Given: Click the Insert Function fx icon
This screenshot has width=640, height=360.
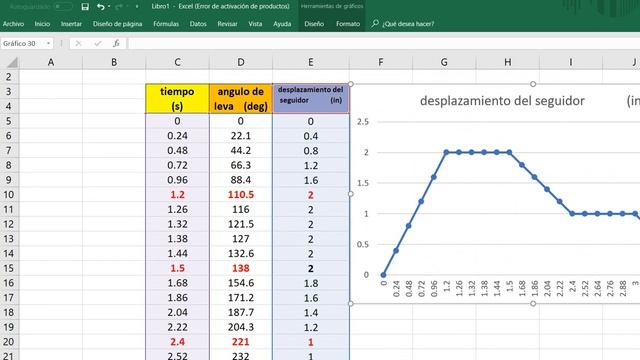Looking at the screenshot, I should [x=116, y=43].
